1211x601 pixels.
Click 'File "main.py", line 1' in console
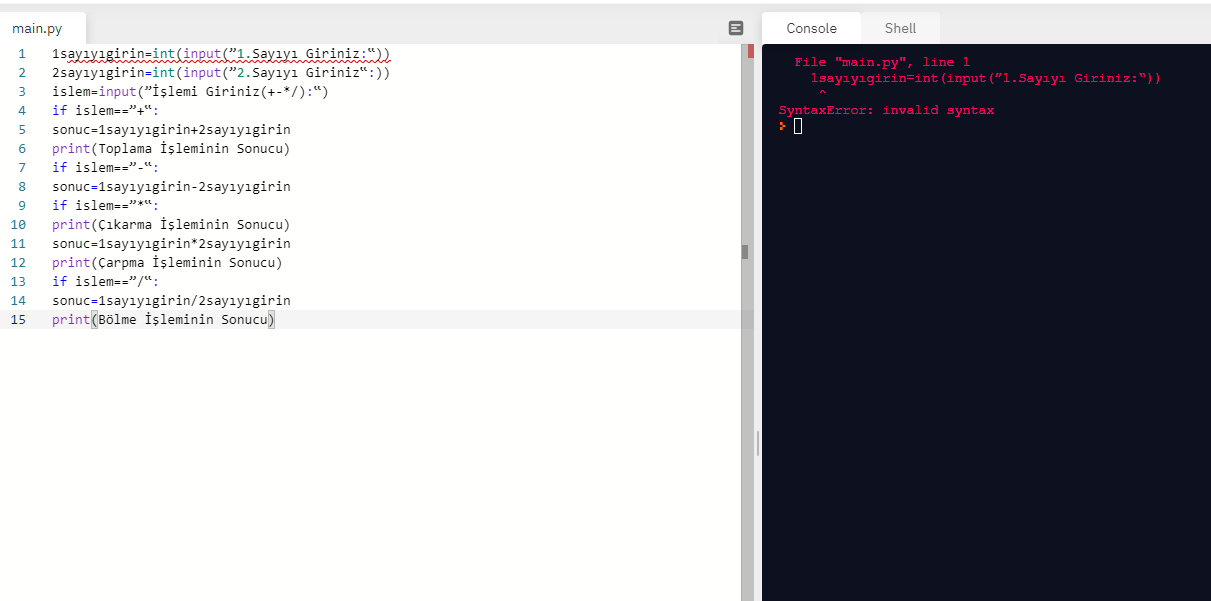click(x=882, y=62)
